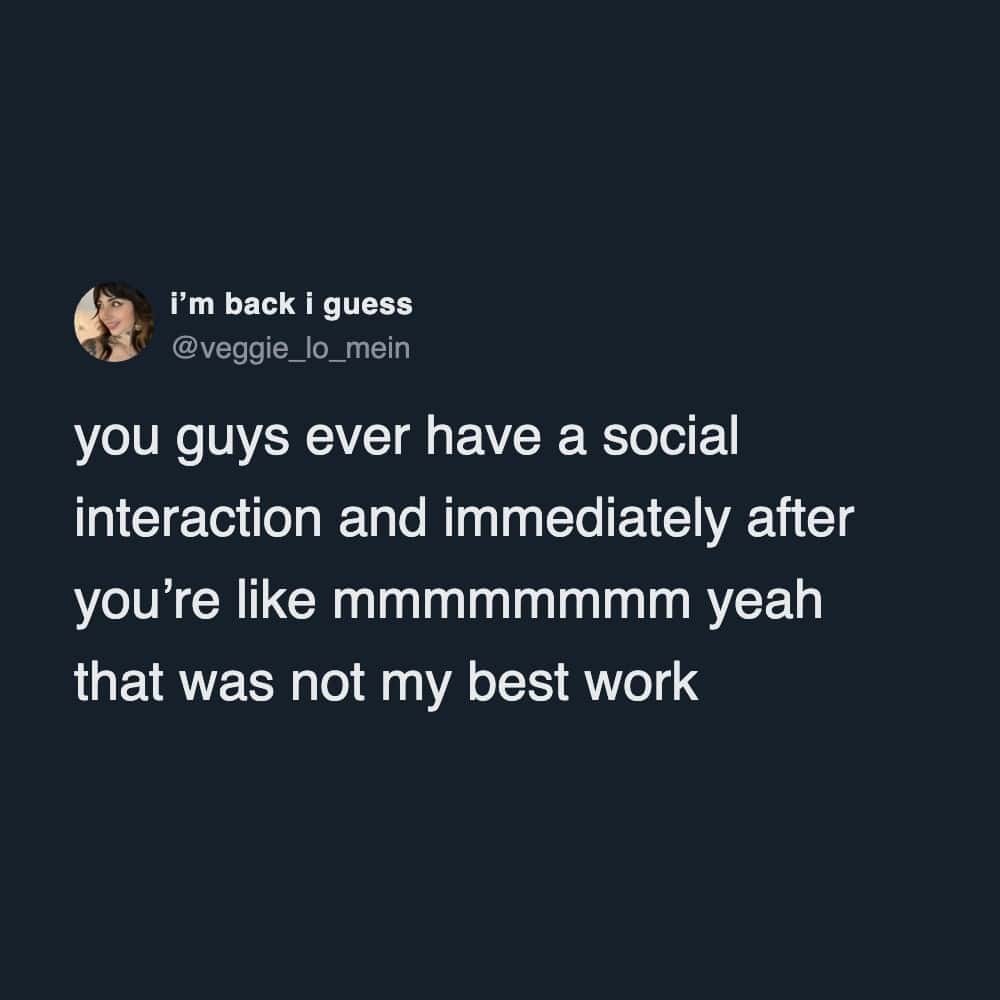Open the "i'm back i guess" profile name
Screen dimensions: 1000x1000
(290, 303)
